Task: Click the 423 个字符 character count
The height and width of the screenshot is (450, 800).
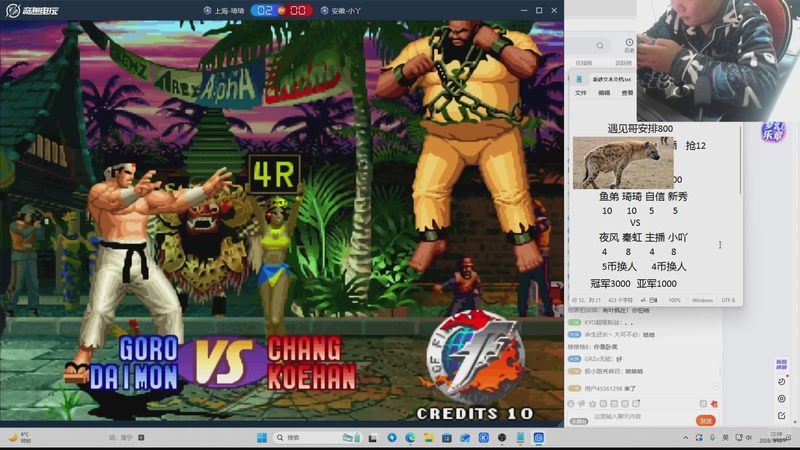Action: tap(620, 301)
